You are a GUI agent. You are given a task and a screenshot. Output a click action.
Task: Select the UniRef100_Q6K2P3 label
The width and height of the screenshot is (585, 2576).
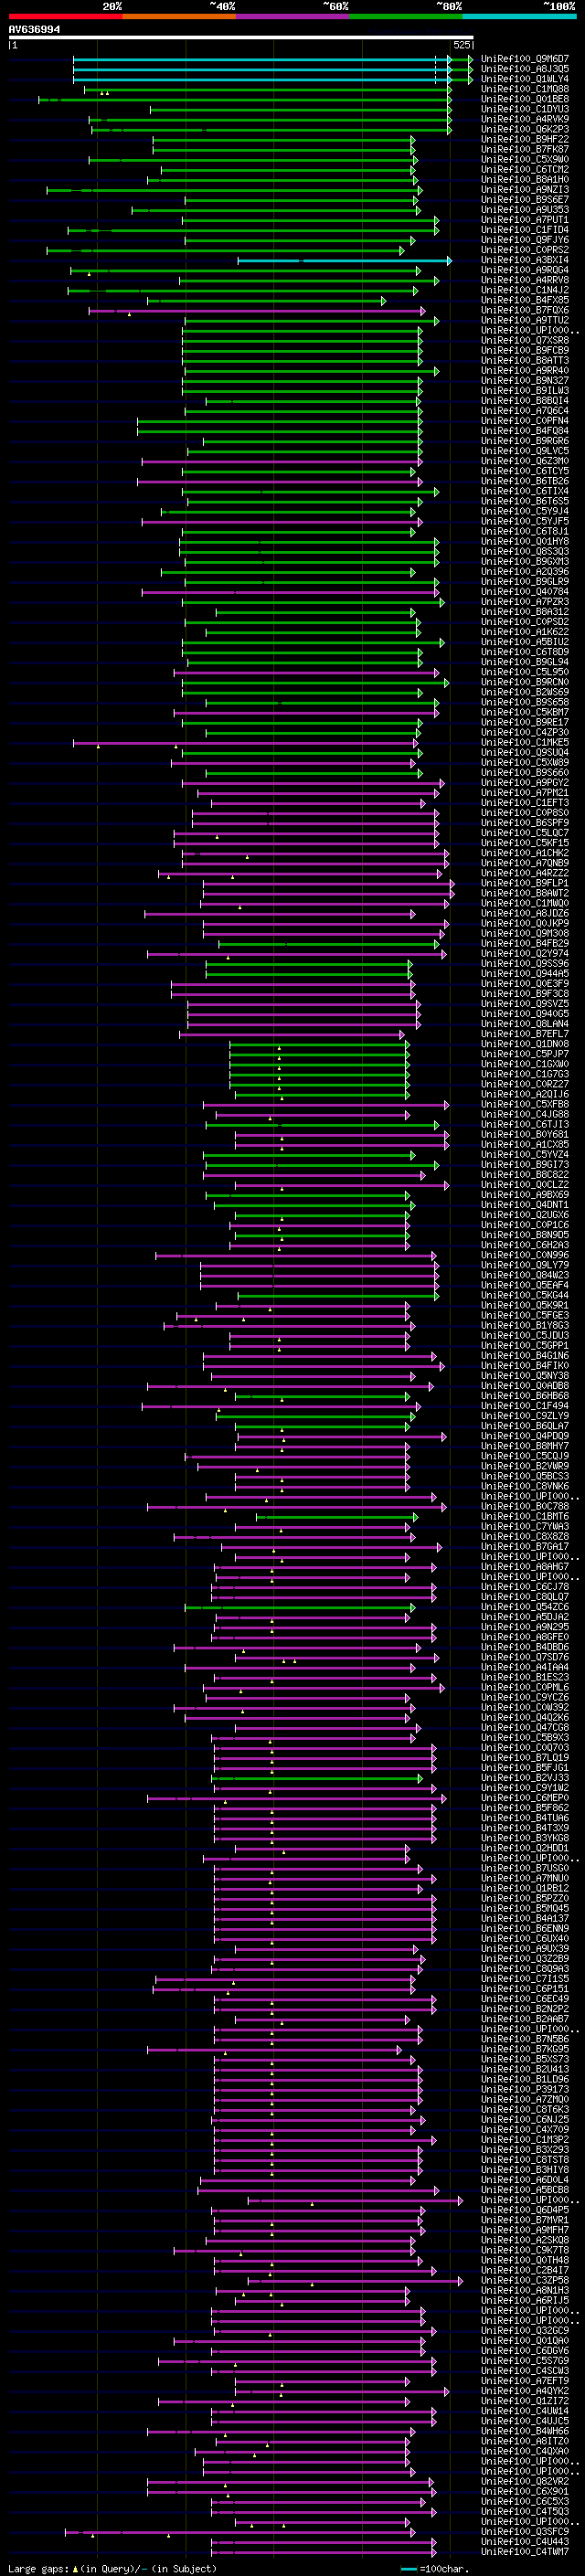(525, 129)
